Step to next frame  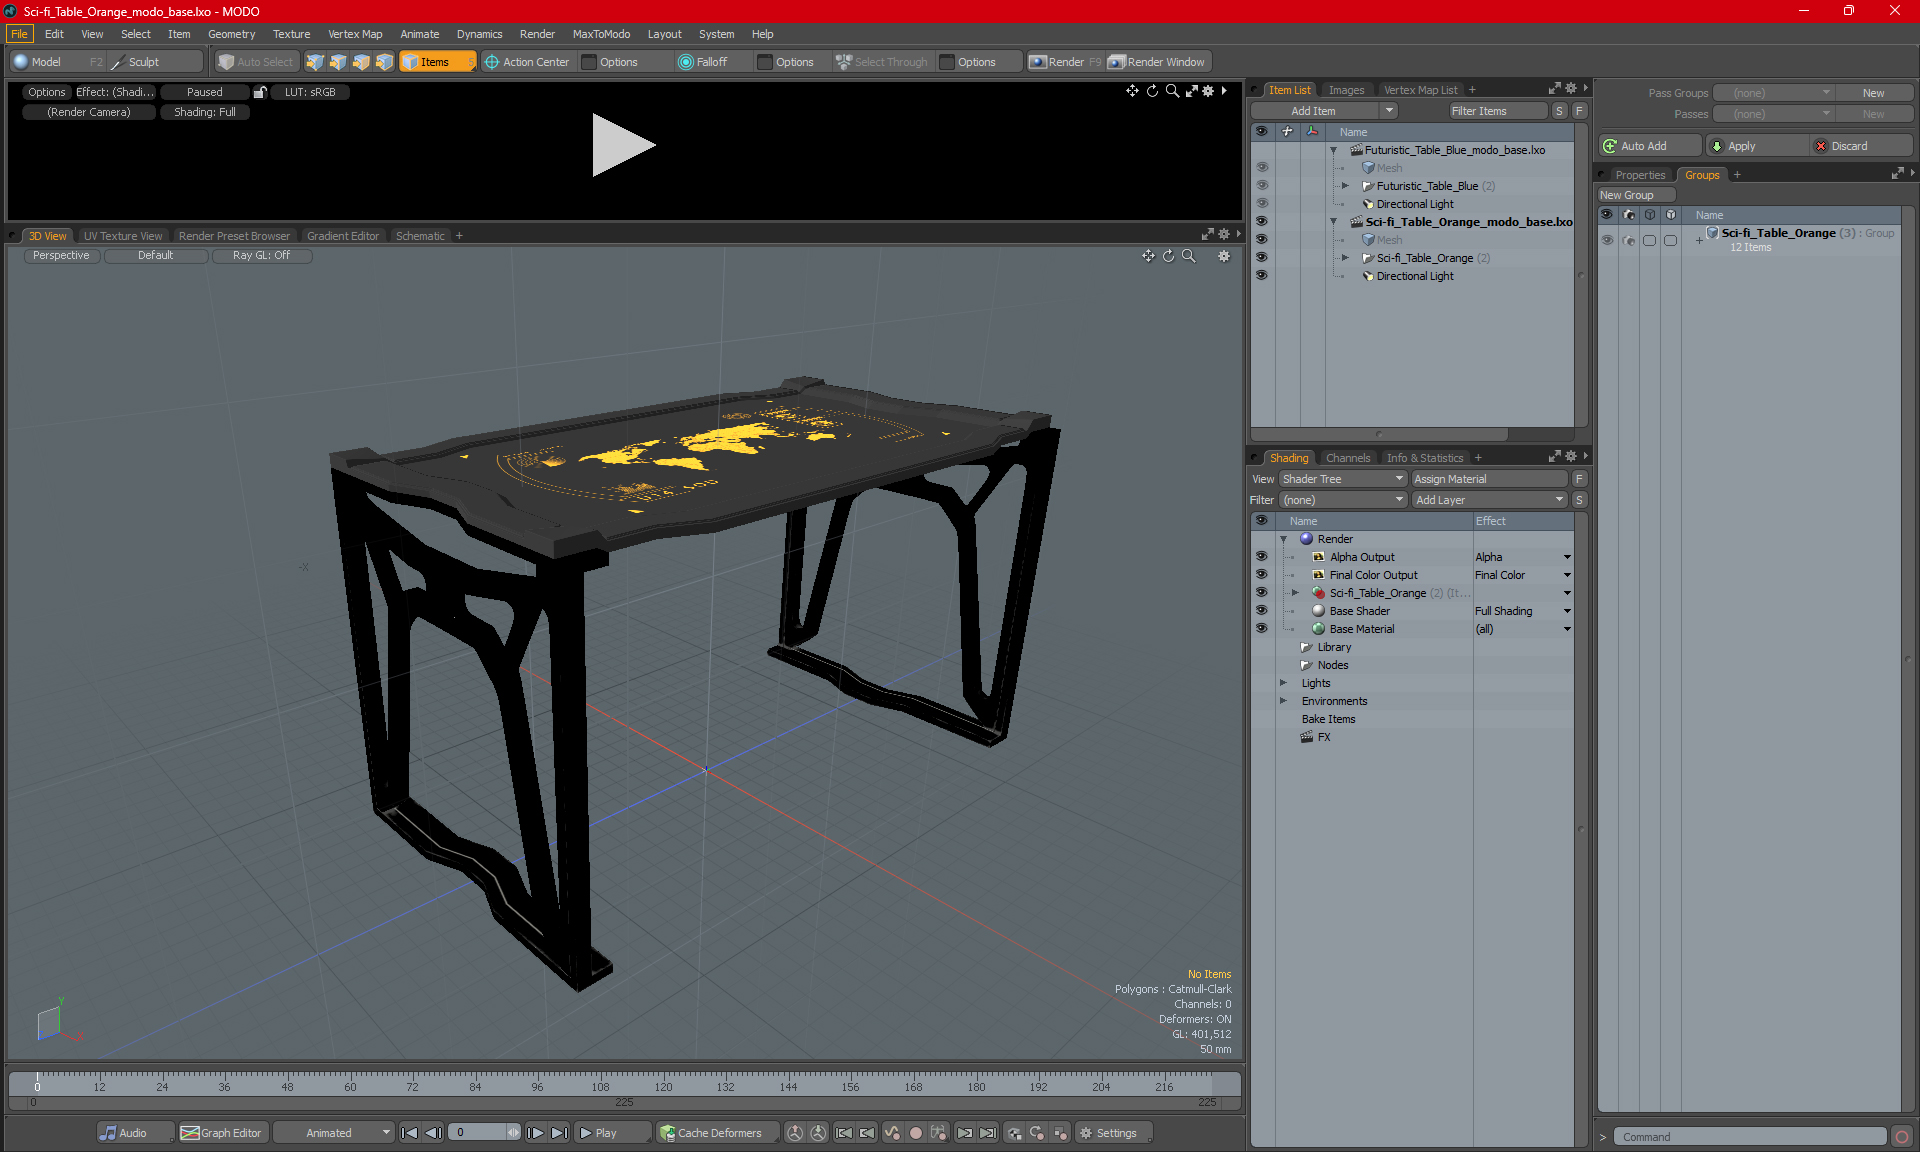536,1133
